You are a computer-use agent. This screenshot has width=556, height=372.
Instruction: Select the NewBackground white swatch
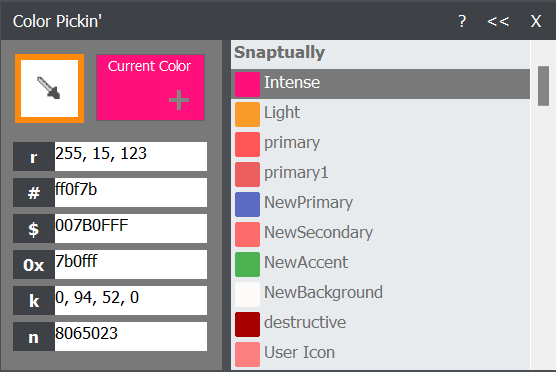pyautogui.click(x=247, y=294)
